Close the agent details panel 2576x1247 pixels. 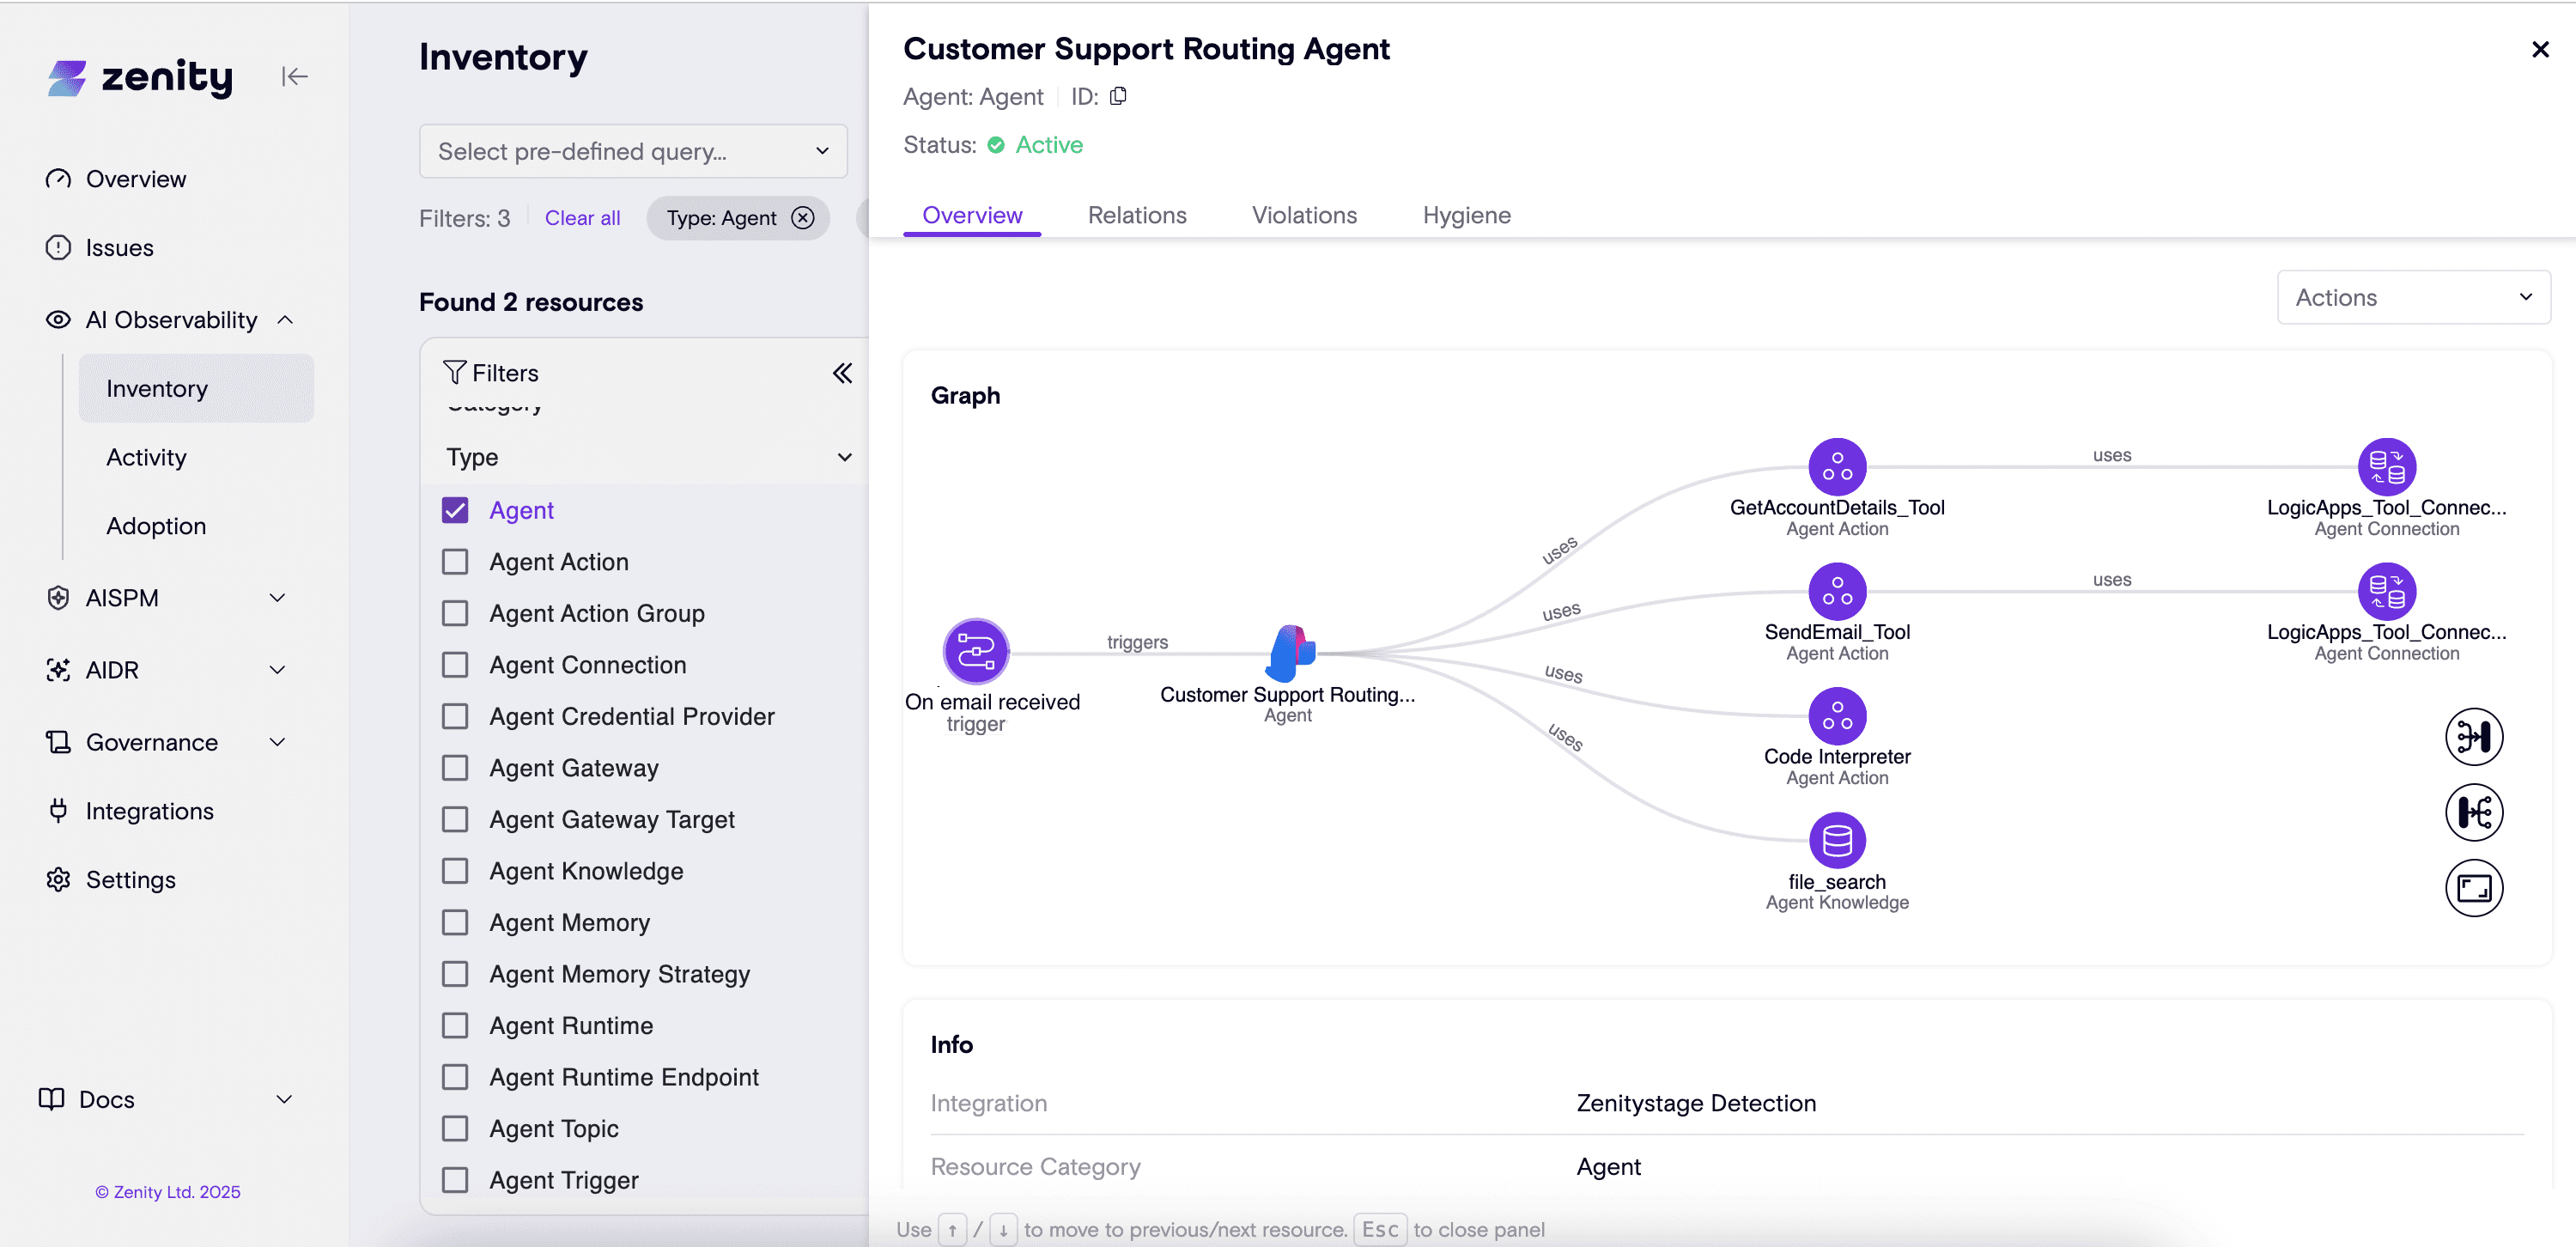coord(2539,49)
